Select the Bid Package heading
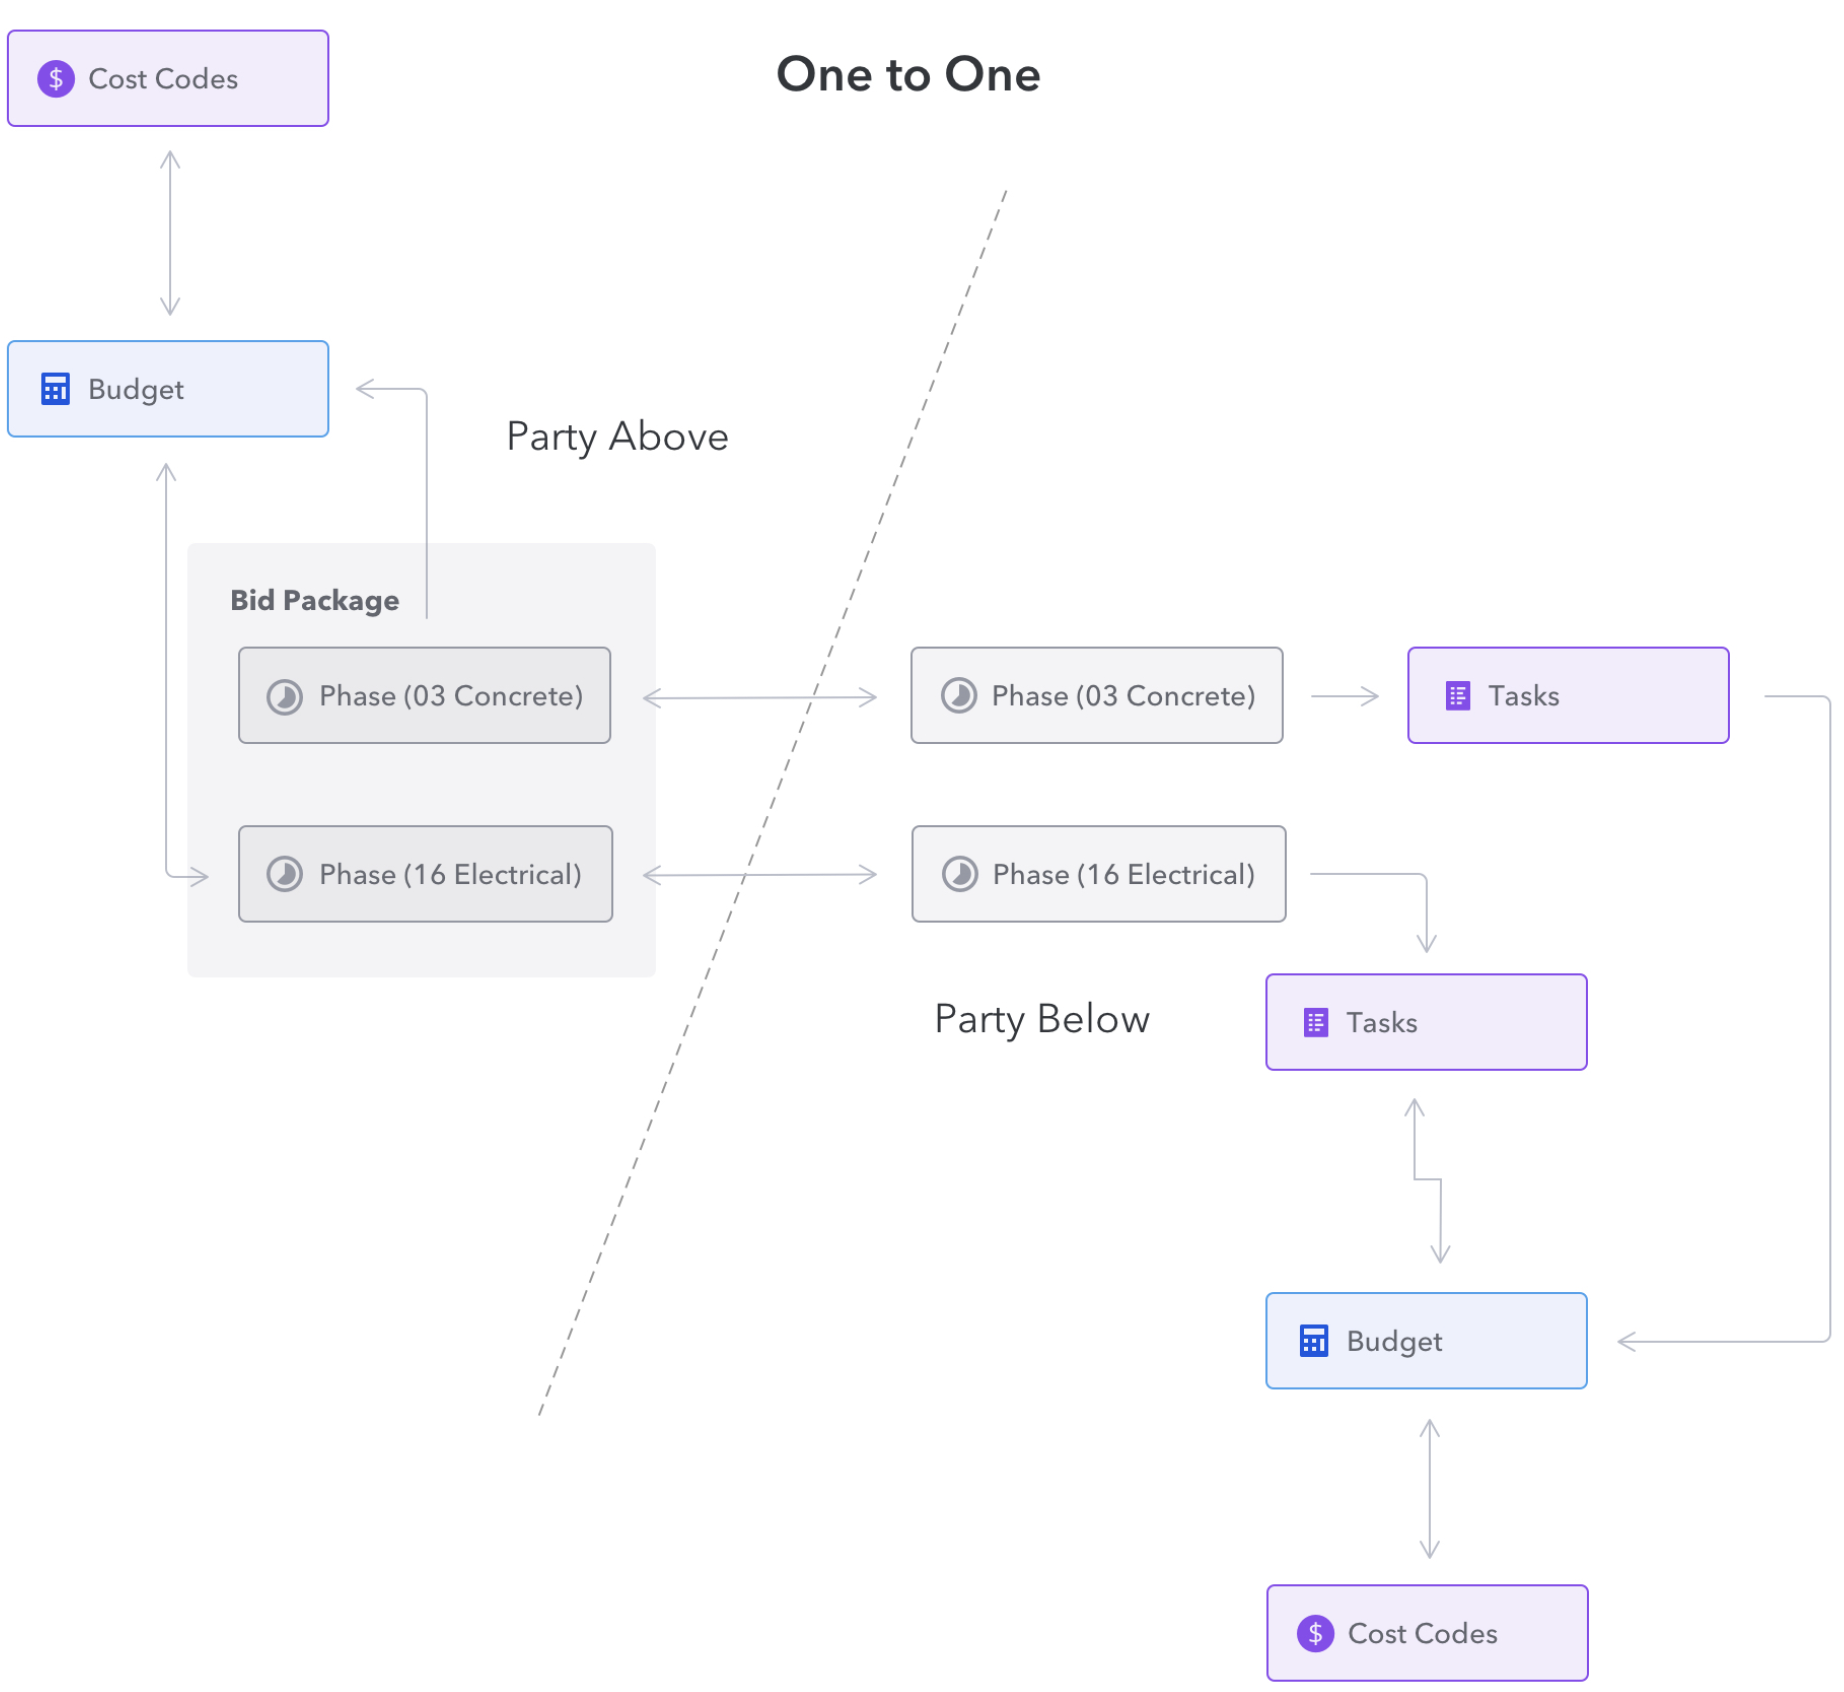Screen dimensions: 1844x1692 click(315, 601)
